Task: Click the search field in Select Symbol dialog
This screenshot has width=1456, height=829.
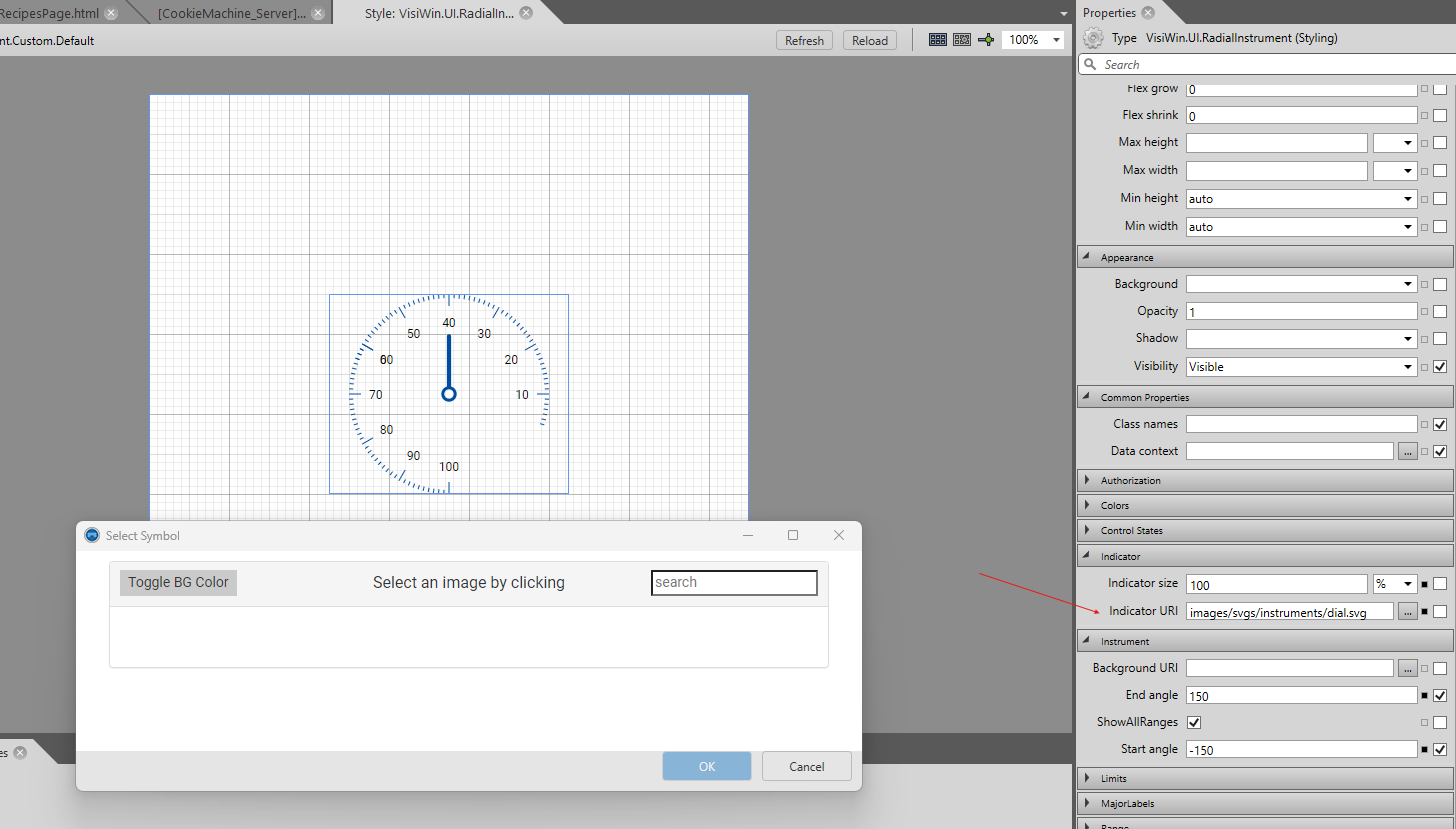Action: pos(734,581)
